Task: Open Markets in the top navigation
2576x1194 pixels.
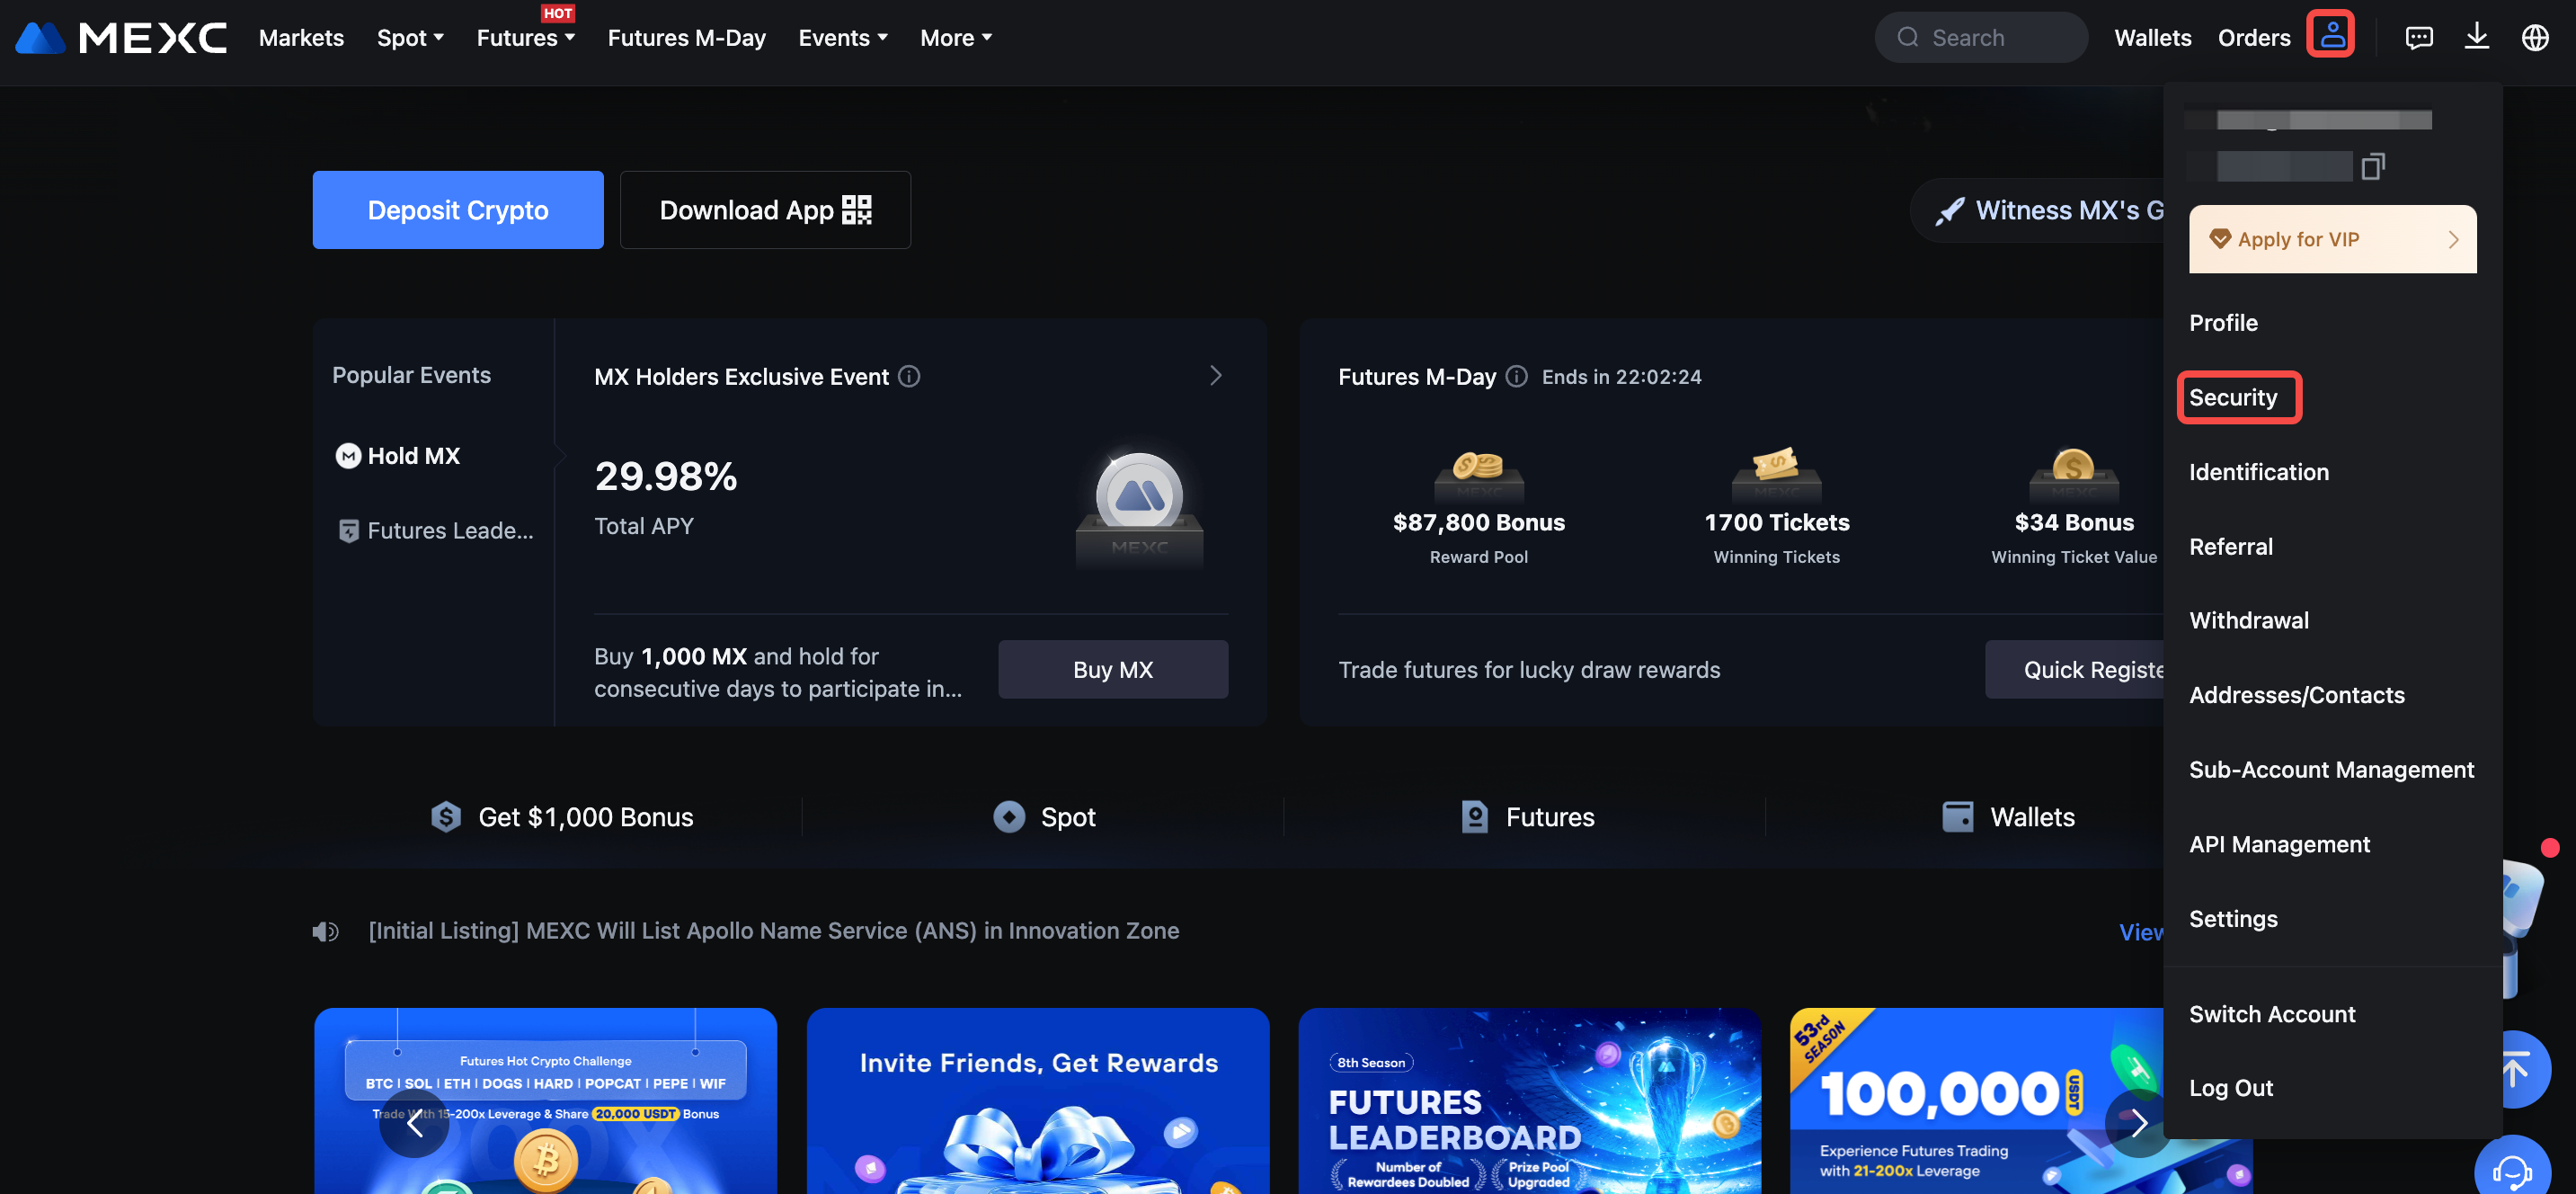Action: click(x=301, y=38)
